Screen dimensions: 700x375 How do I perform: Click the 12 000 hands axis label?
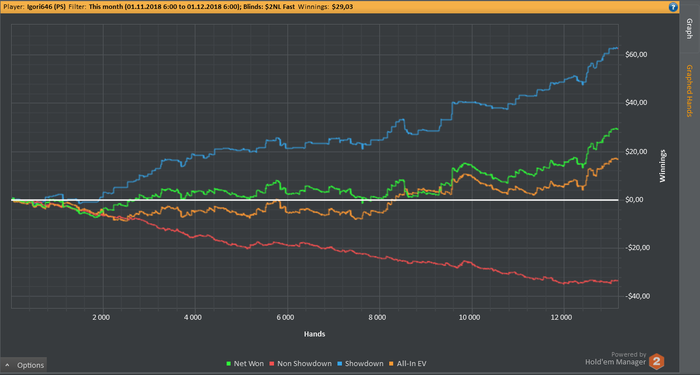[x=561, y=317]
